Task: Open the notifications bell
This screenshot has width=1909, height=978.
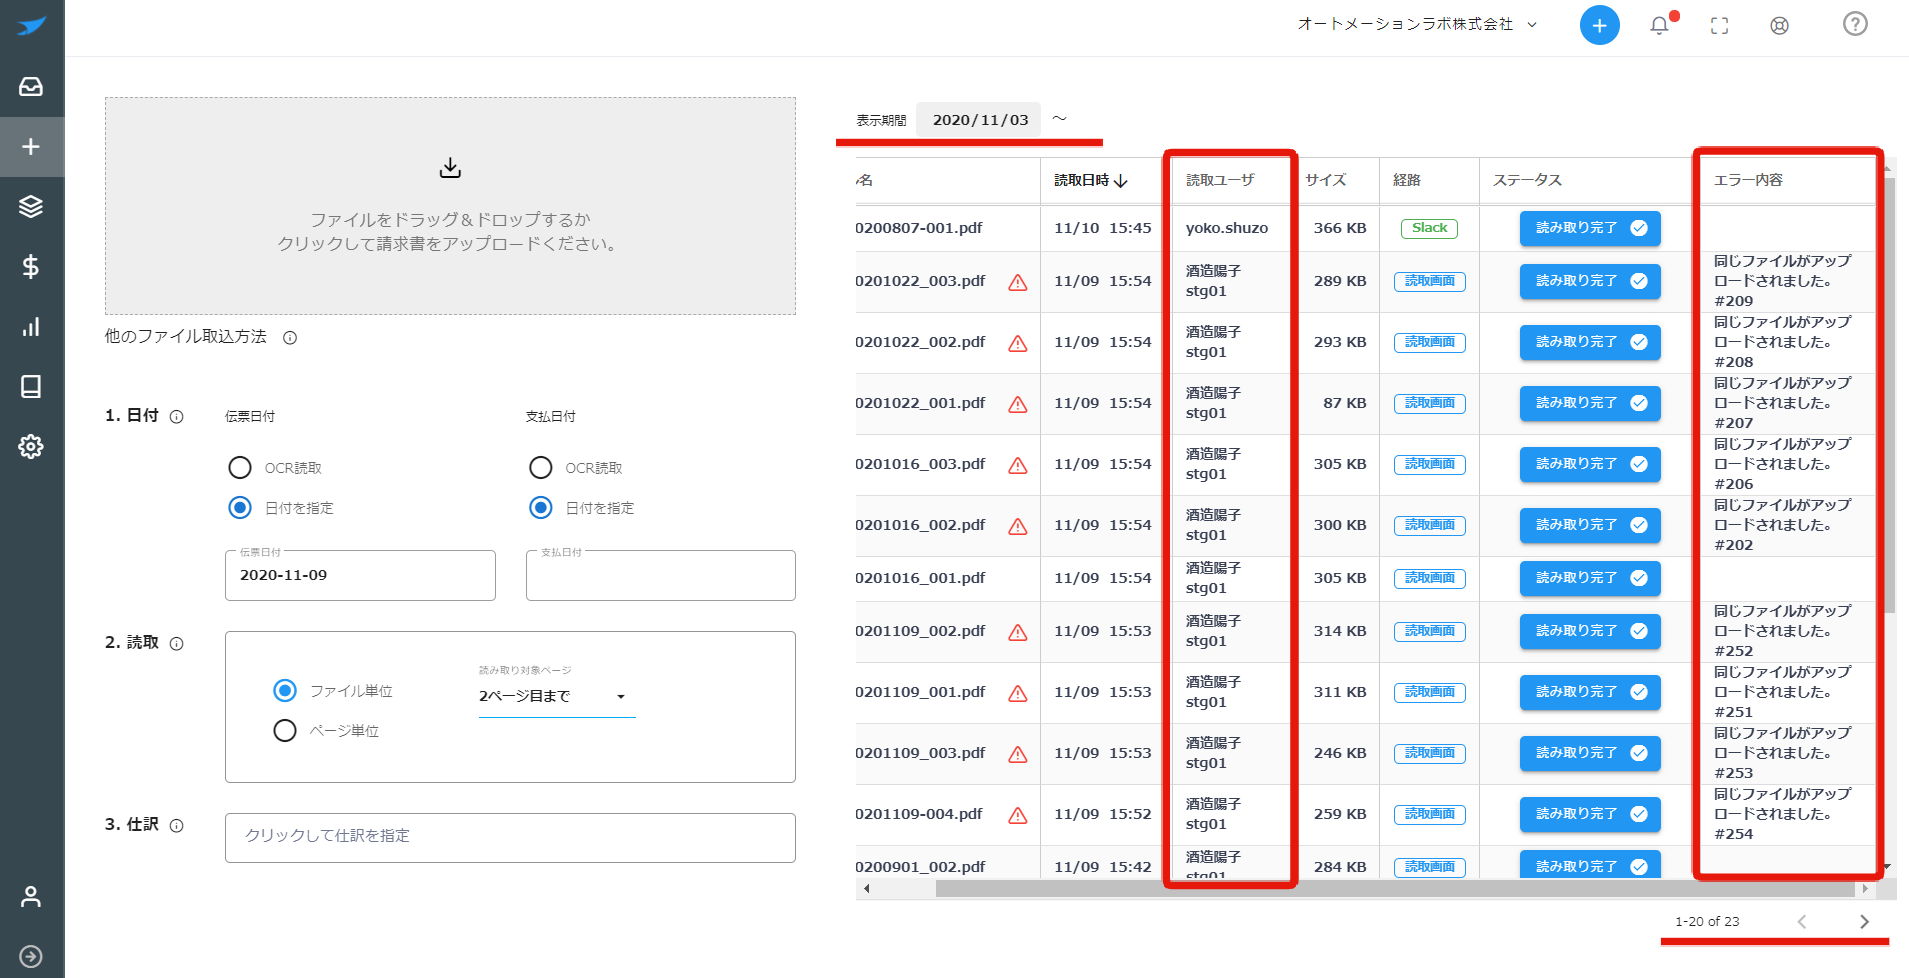Action: pos(1659,25)
